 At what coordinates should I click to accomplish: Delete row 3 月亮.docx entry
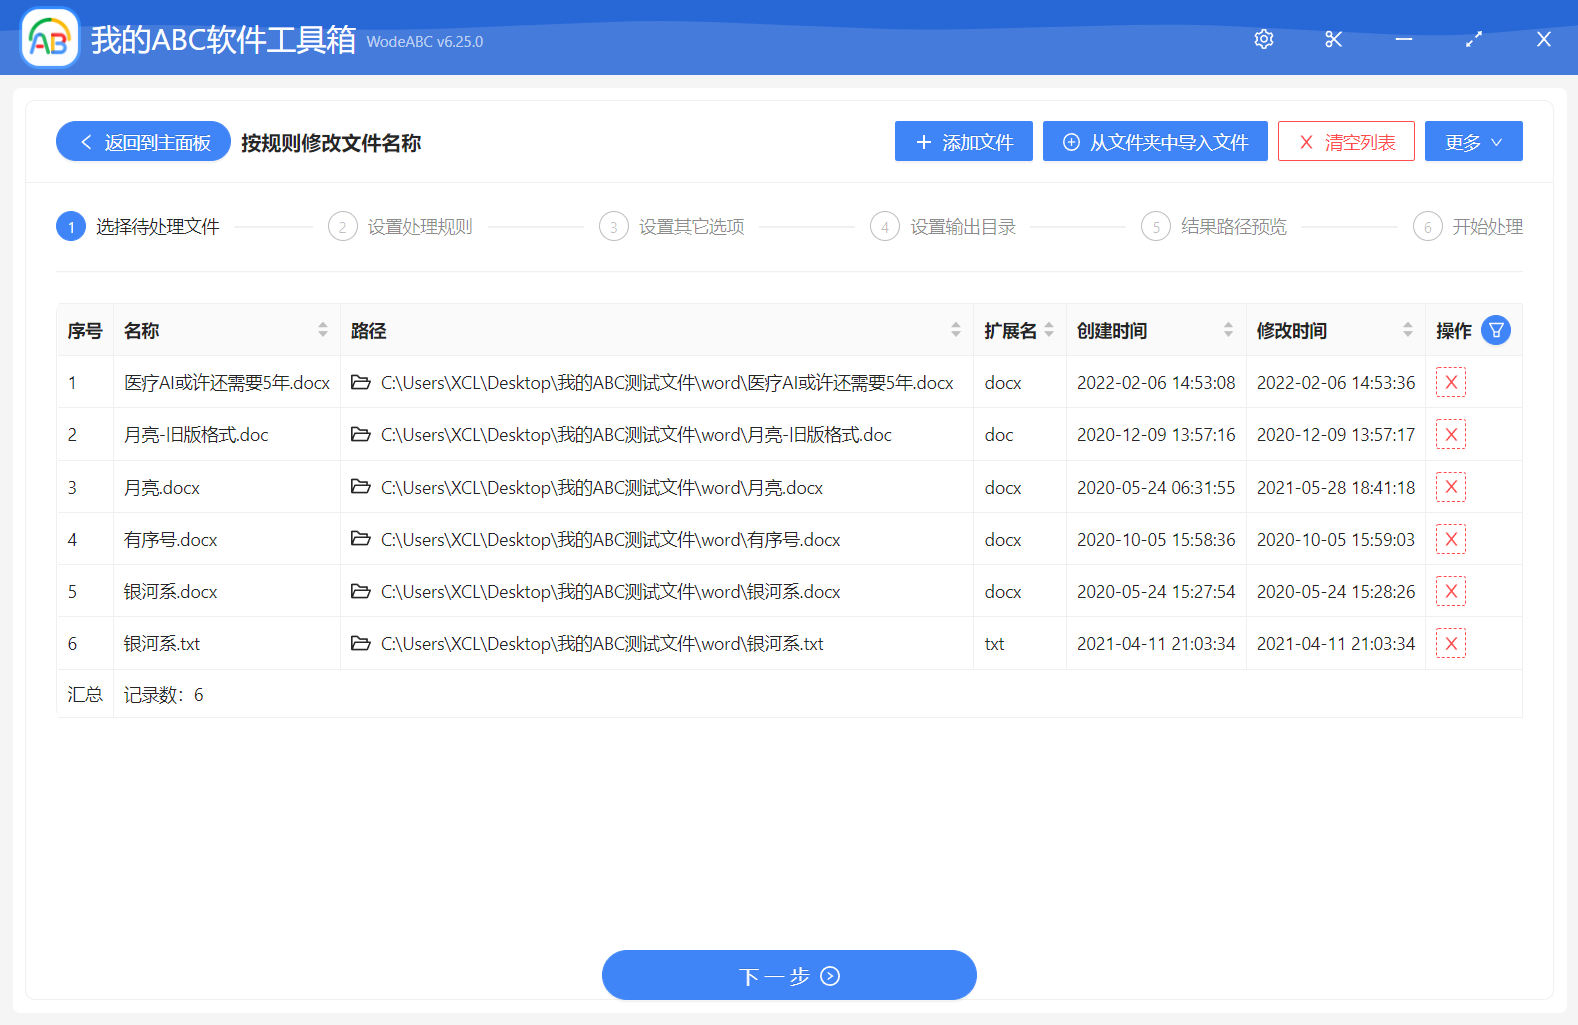coord(1450,487)
